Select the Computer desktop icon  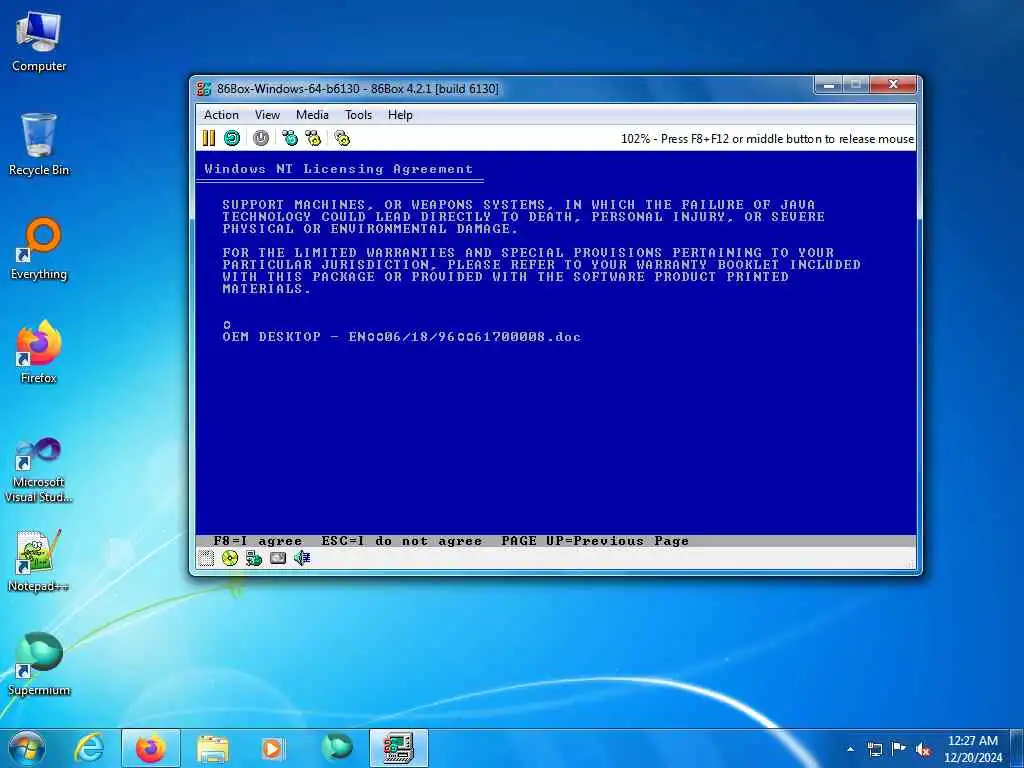(x=39, y=42)
